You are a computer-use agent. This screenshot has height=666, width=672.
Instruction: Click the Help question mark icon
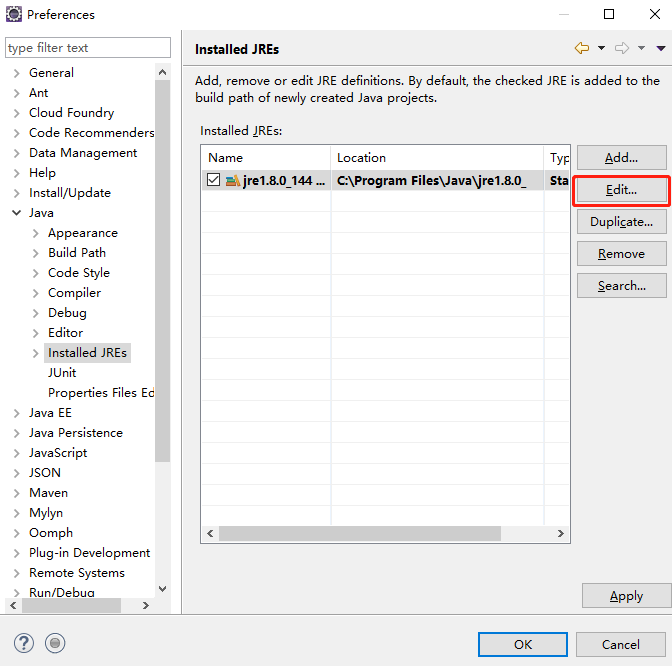[x=24, y=643]
